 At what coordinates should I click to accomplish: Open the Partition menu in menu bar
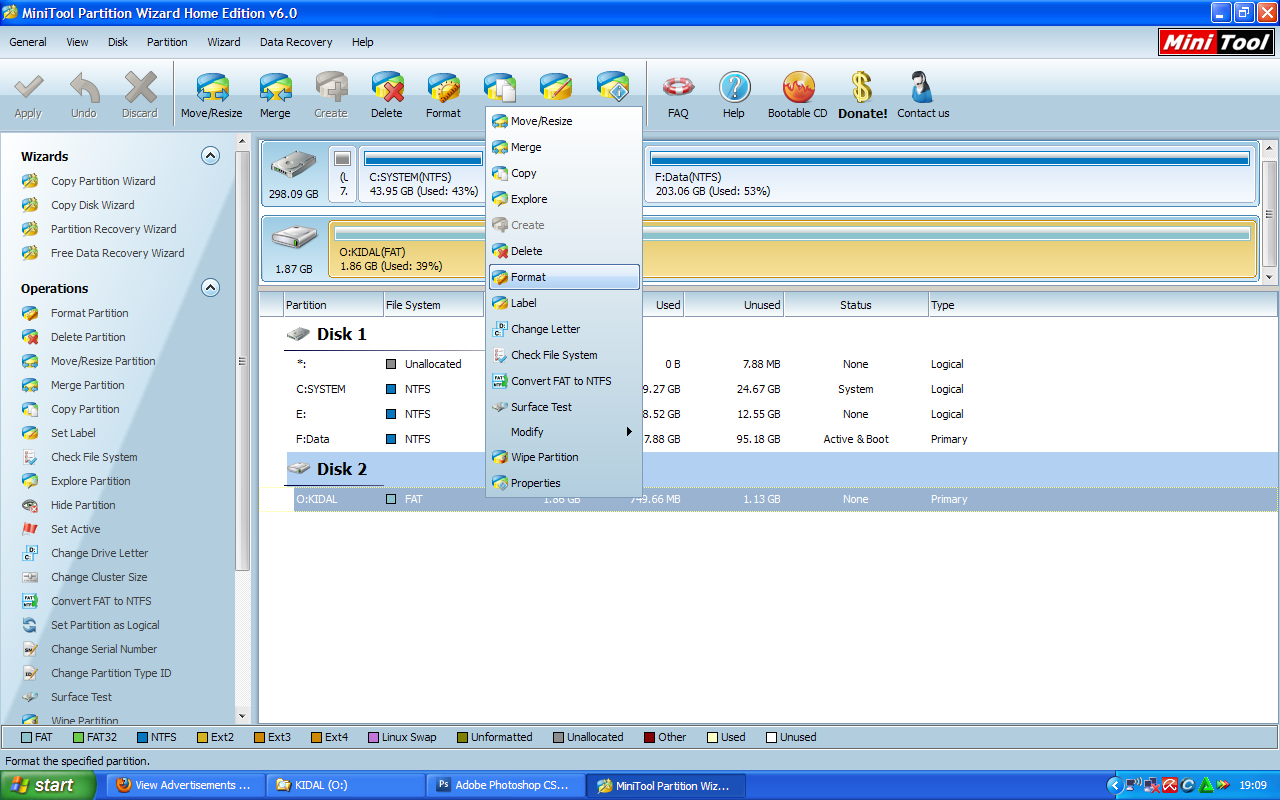pyautogui.click(x=167, y=42)
